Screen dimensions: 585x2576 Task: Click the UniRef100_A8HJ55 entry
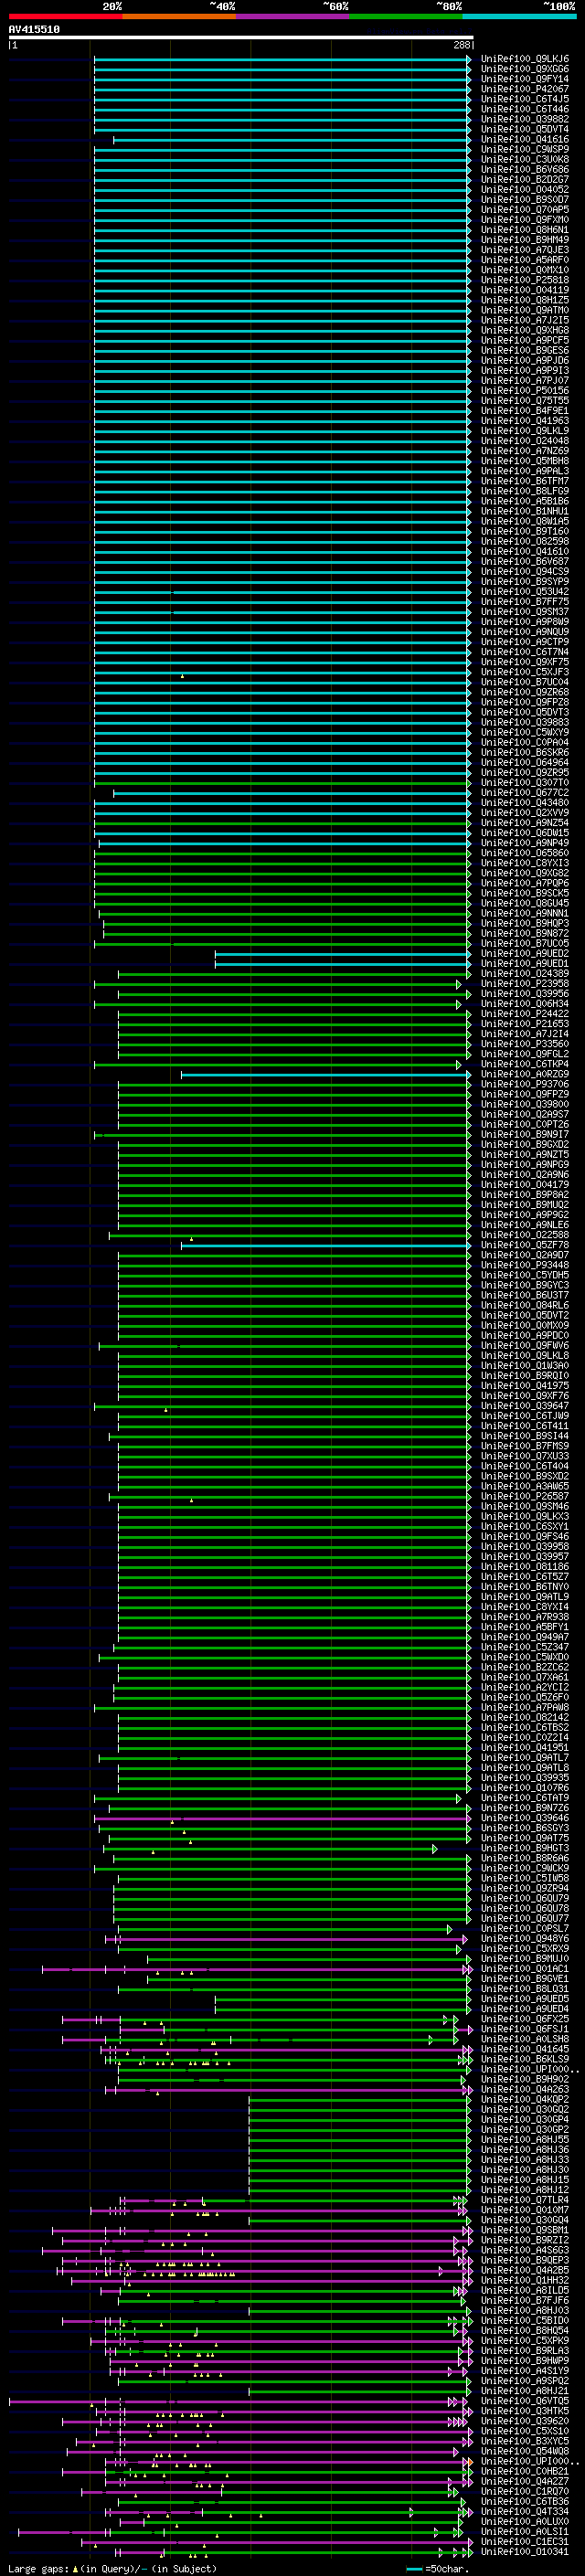coord(525,2139)
